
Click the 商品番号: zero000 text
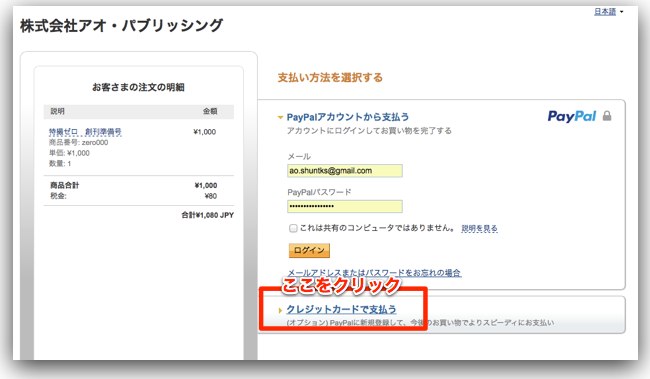pos(78,143)
